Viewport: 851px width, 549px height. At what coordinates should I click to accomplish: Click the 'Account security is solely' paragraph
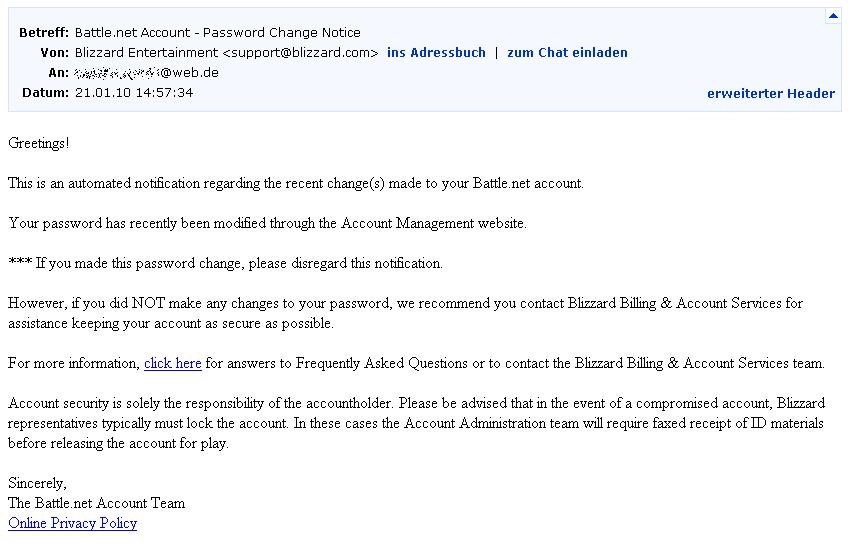[x=416, y=423]
